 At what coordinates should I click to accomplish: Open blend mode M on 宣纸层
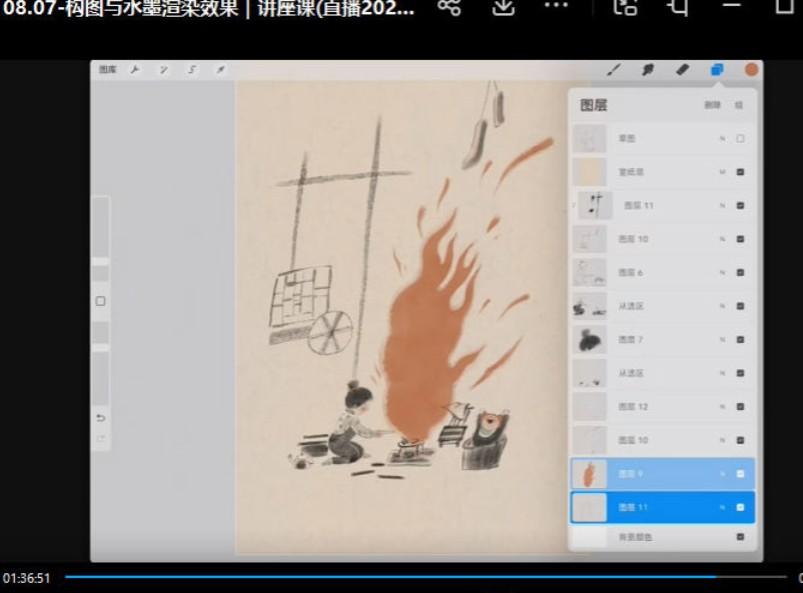point(722,172)
